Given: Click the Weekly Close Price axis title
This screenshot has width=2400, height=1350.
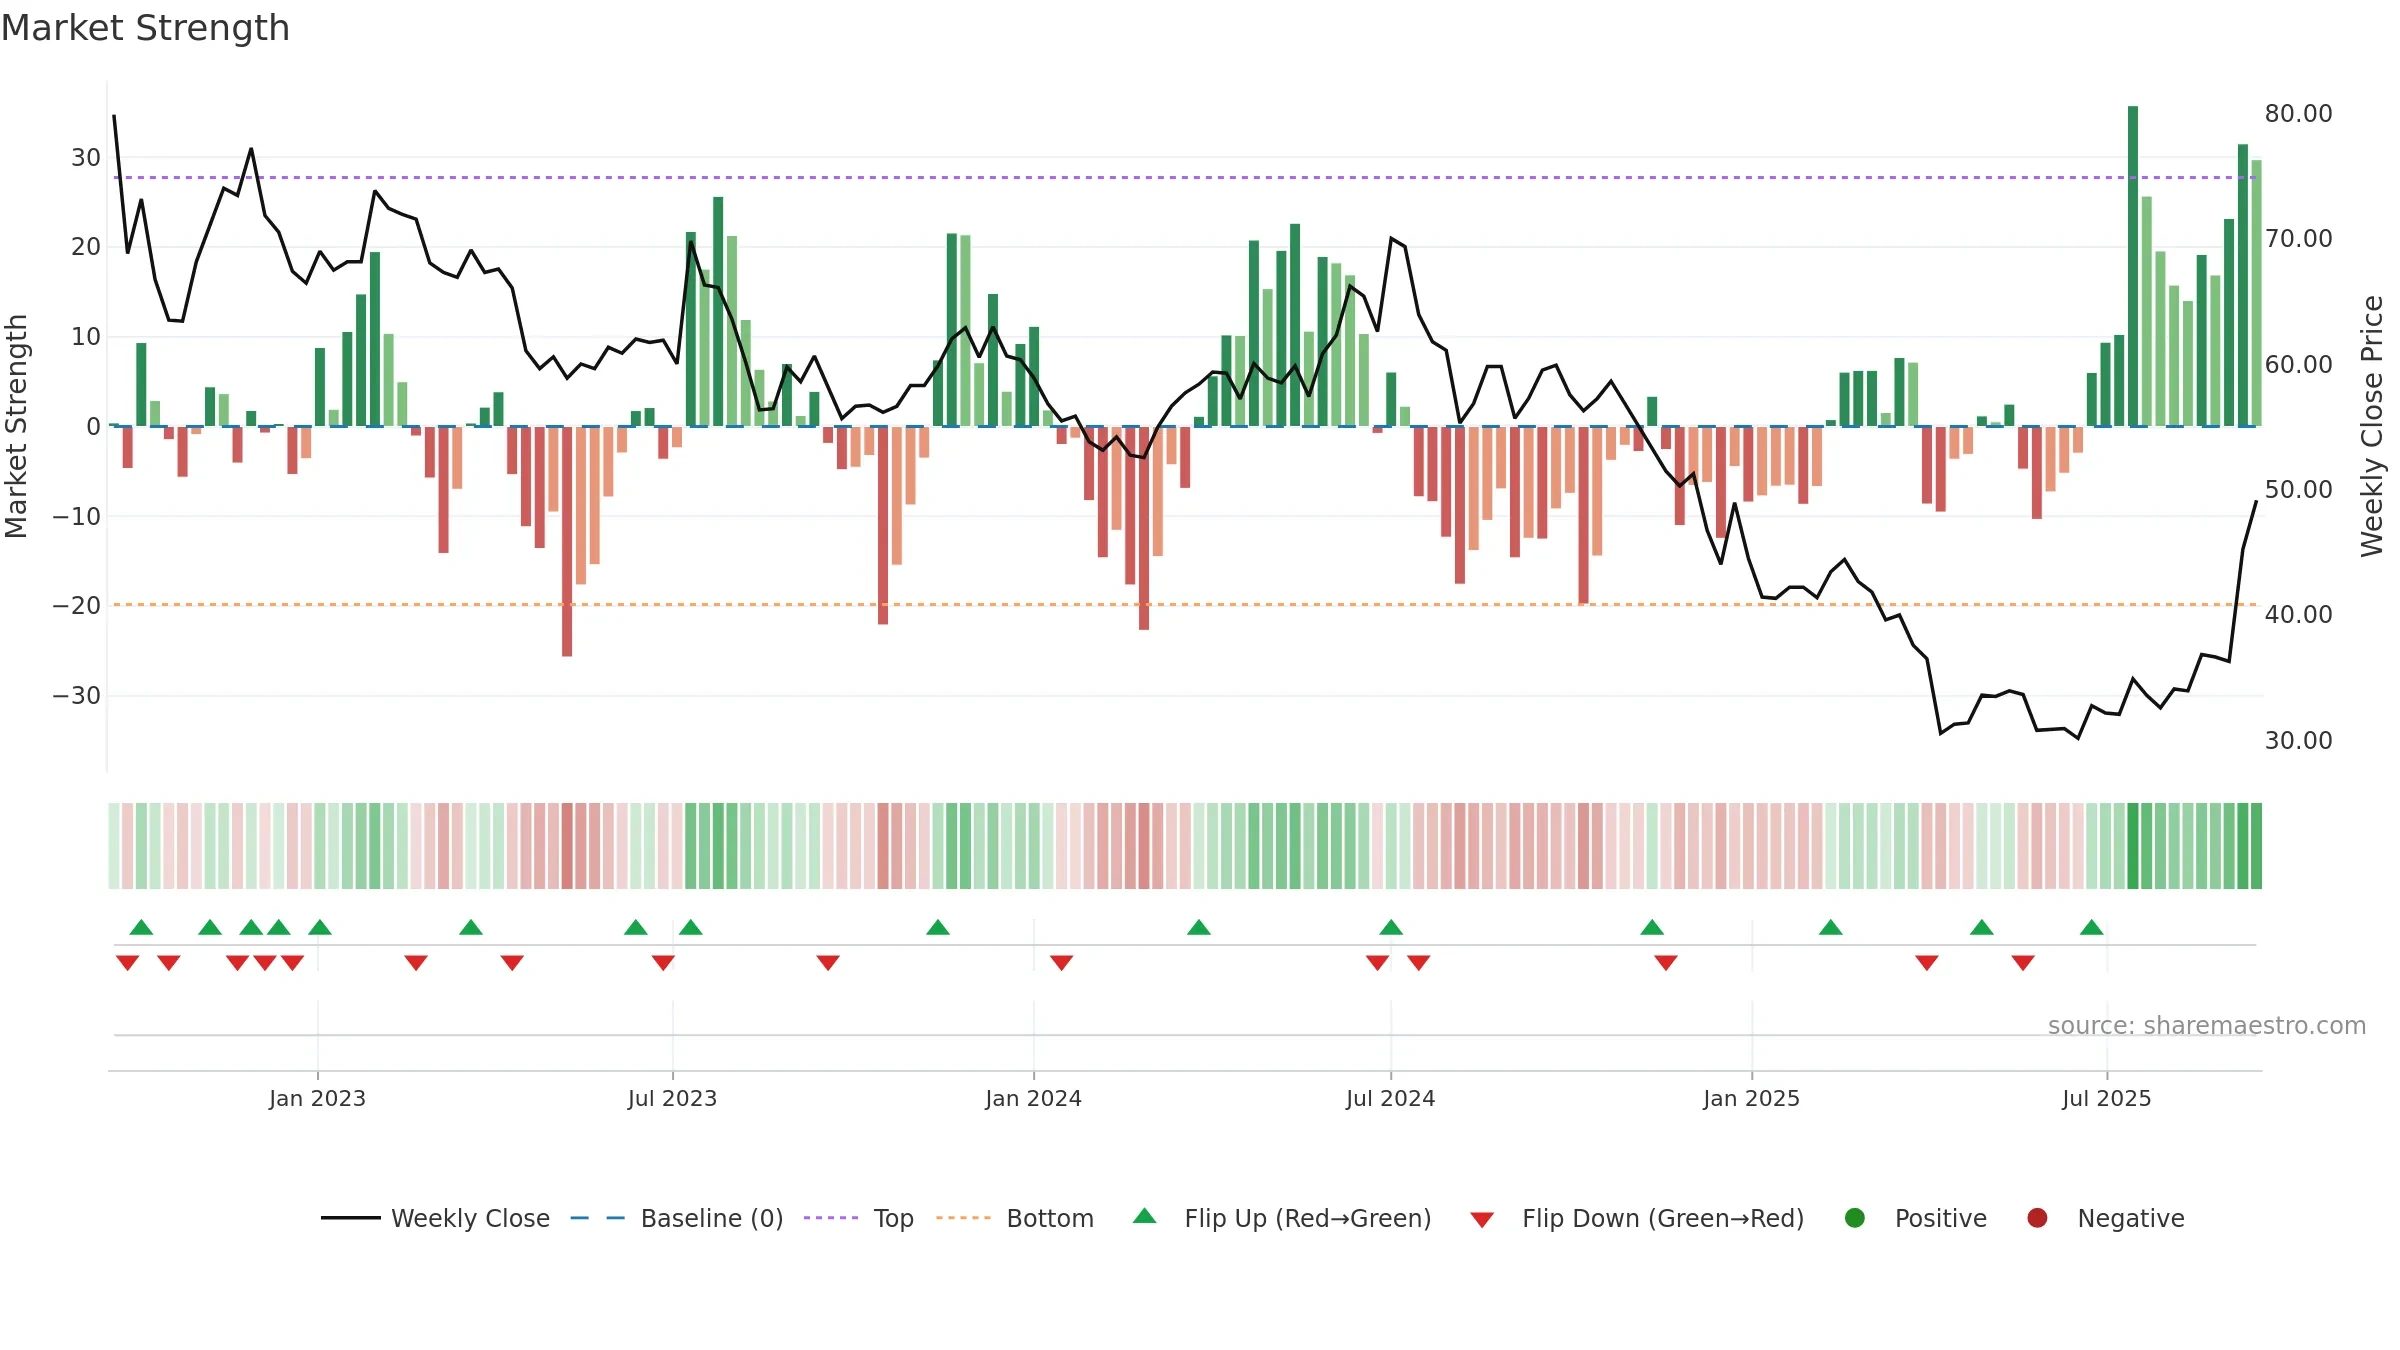Looking at the screenshot, I should point(2372,426).
